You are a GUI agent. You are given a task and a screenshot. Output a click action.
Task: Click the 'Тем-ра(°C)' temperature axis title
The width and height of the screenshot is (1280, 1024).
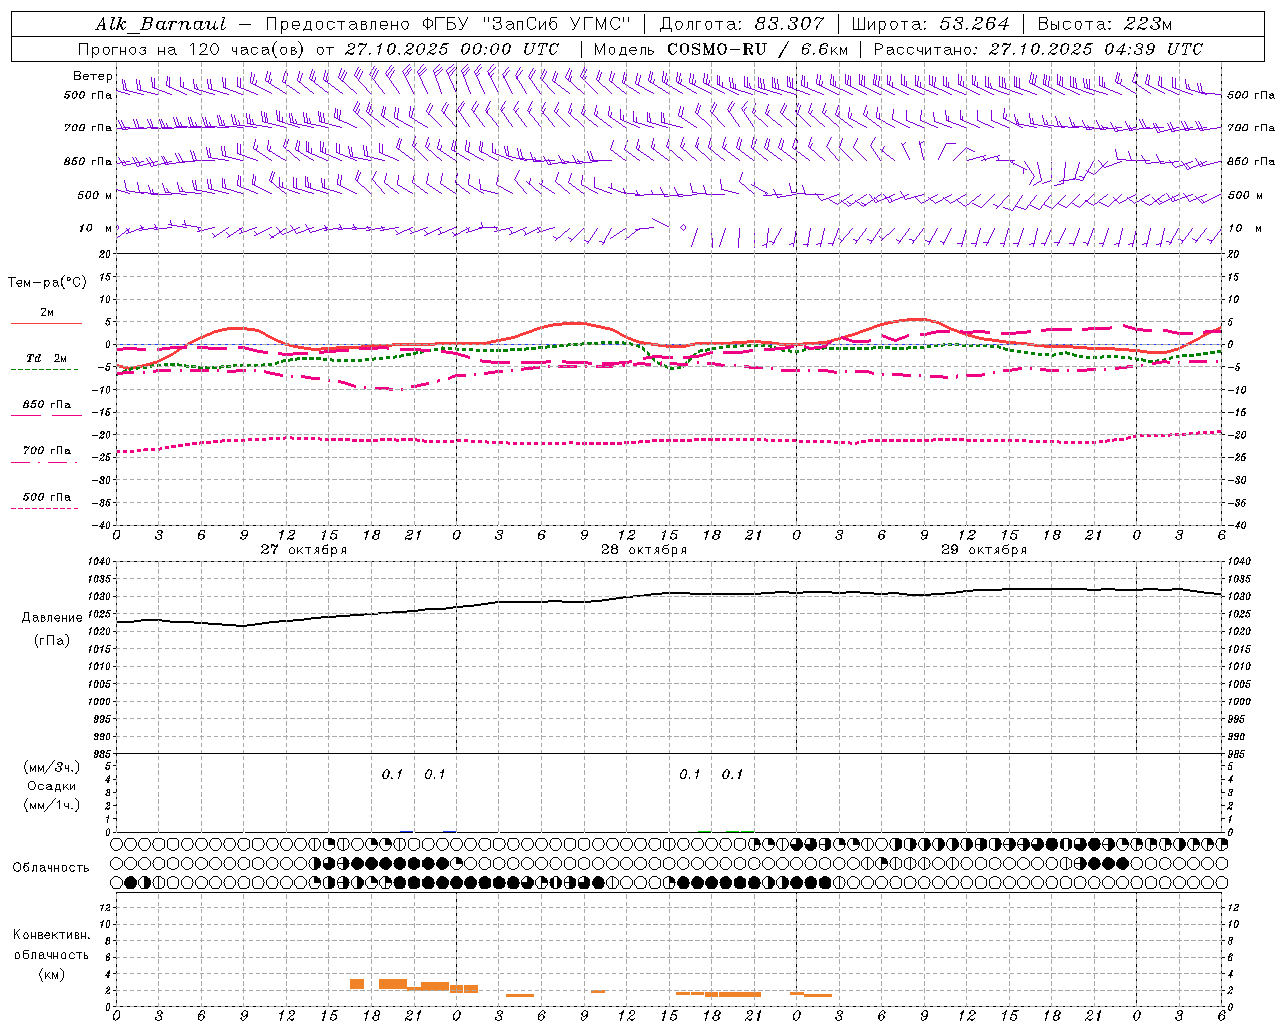pyautogui.click(x=47, y=283)
